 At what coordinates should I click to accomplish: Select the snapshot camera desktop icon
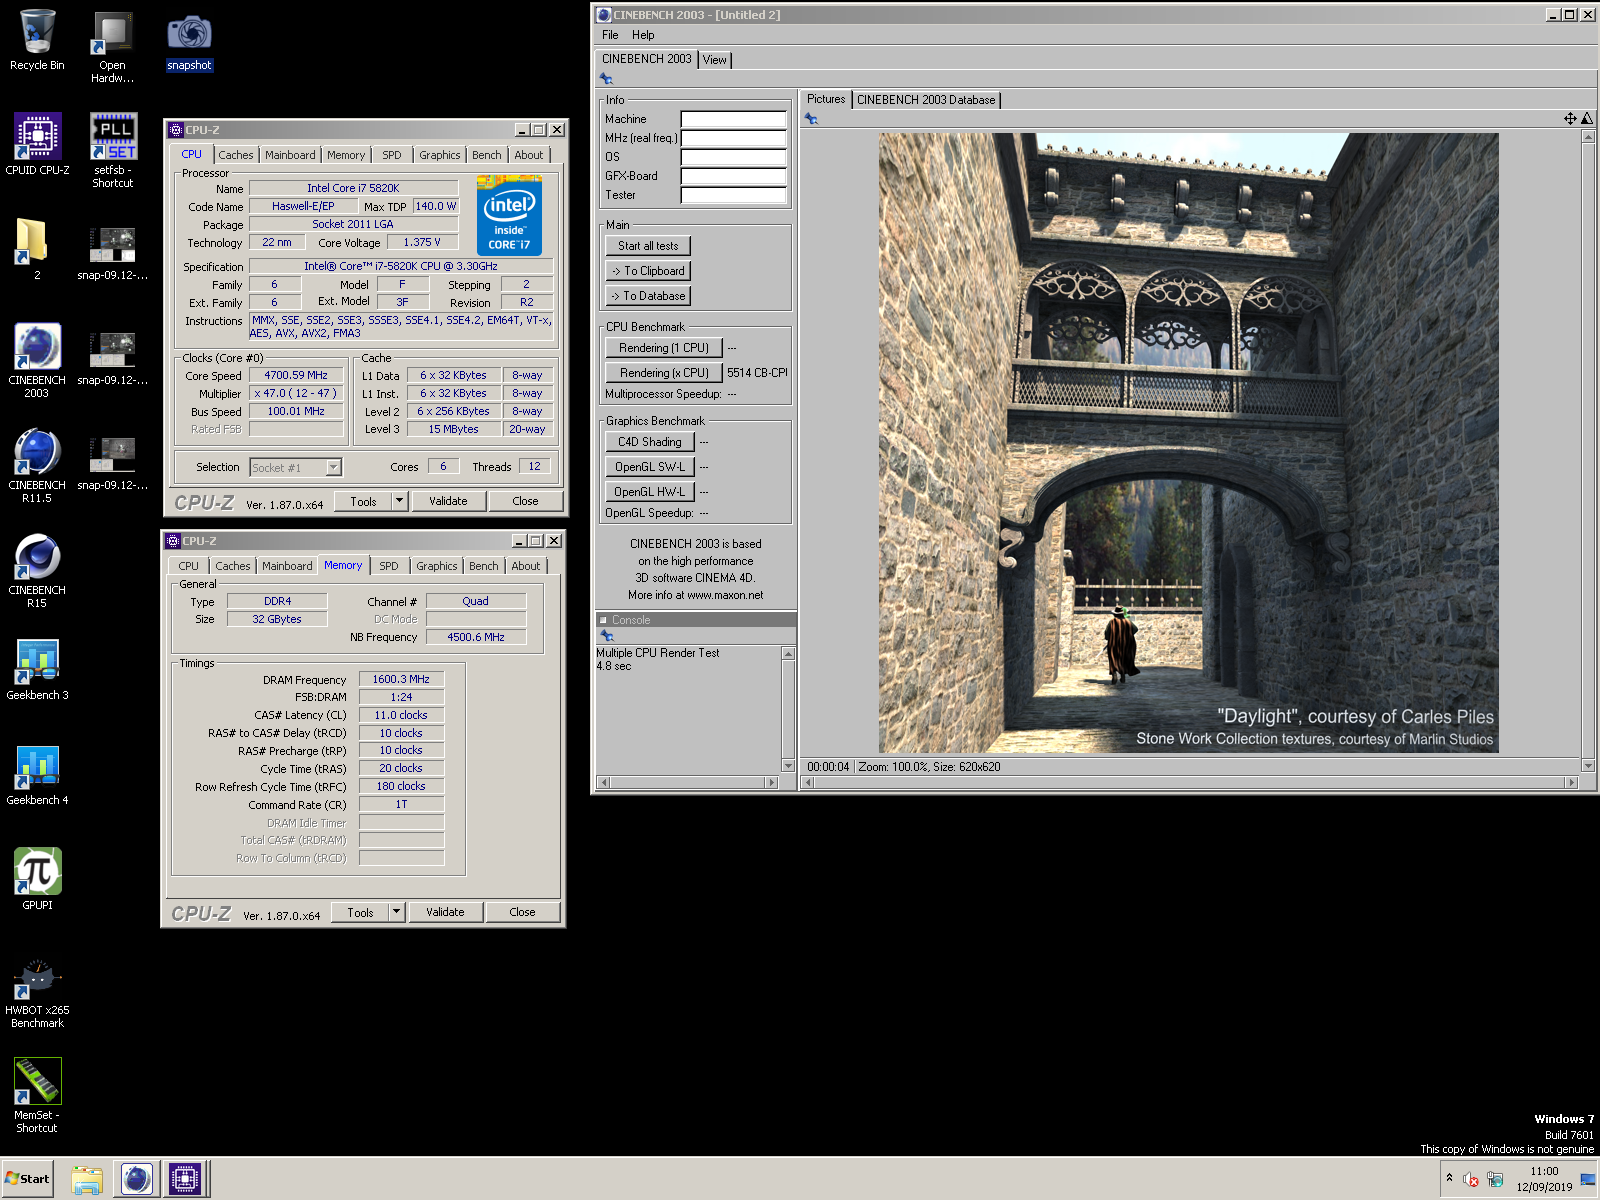[189, 42]
